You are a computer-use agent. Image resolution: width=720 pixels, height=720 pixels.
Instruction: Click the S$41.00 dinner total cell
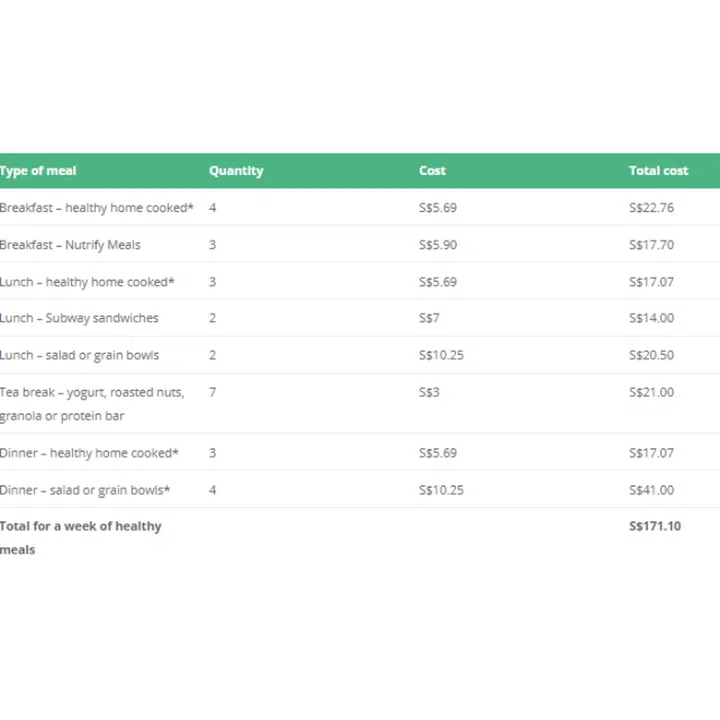(651, 490)
